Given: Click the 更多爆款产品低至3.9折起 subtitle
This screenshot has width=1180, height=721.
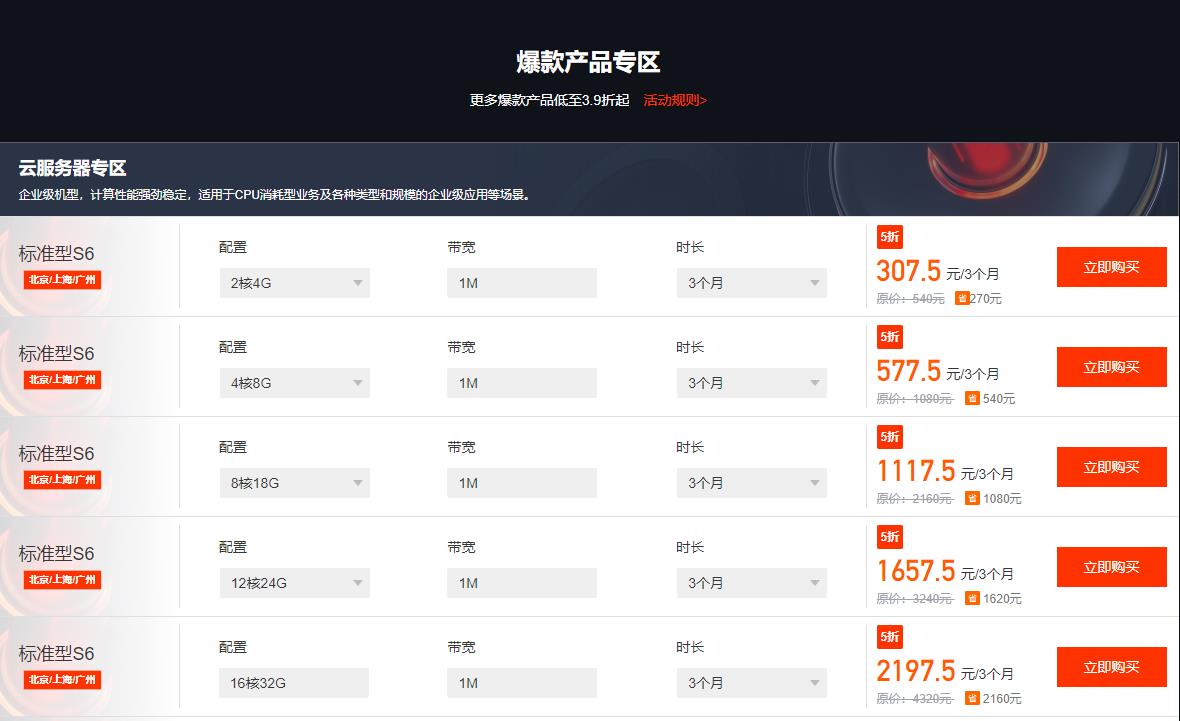Looking at the screenshot, I should (549, 100).
